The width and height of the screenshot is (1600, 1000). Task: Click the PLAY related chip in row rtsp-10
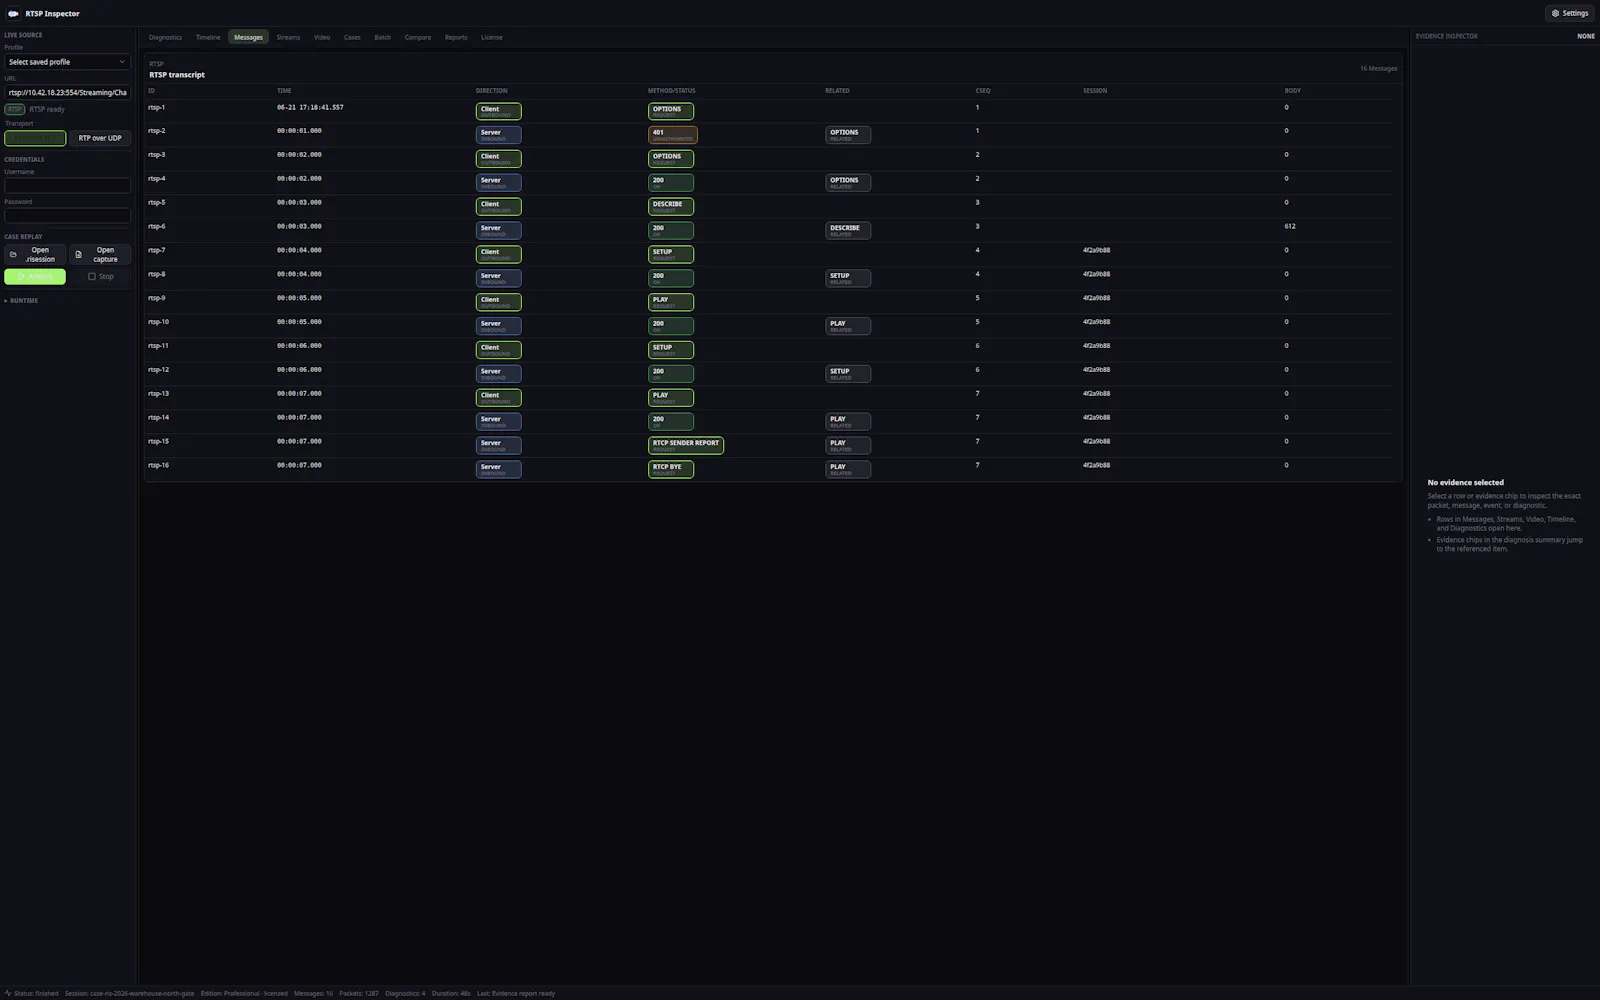coord(848,326)
